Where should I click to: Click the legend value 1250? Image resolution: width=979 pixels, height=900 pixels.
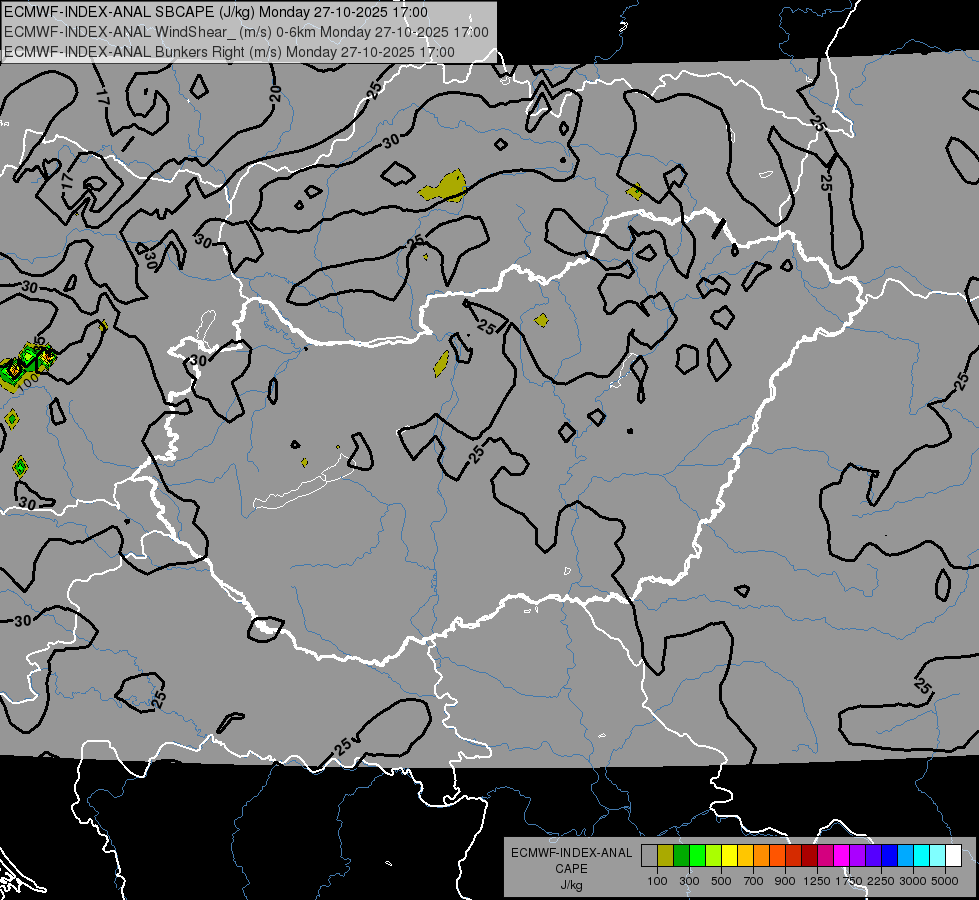[817, 881]
